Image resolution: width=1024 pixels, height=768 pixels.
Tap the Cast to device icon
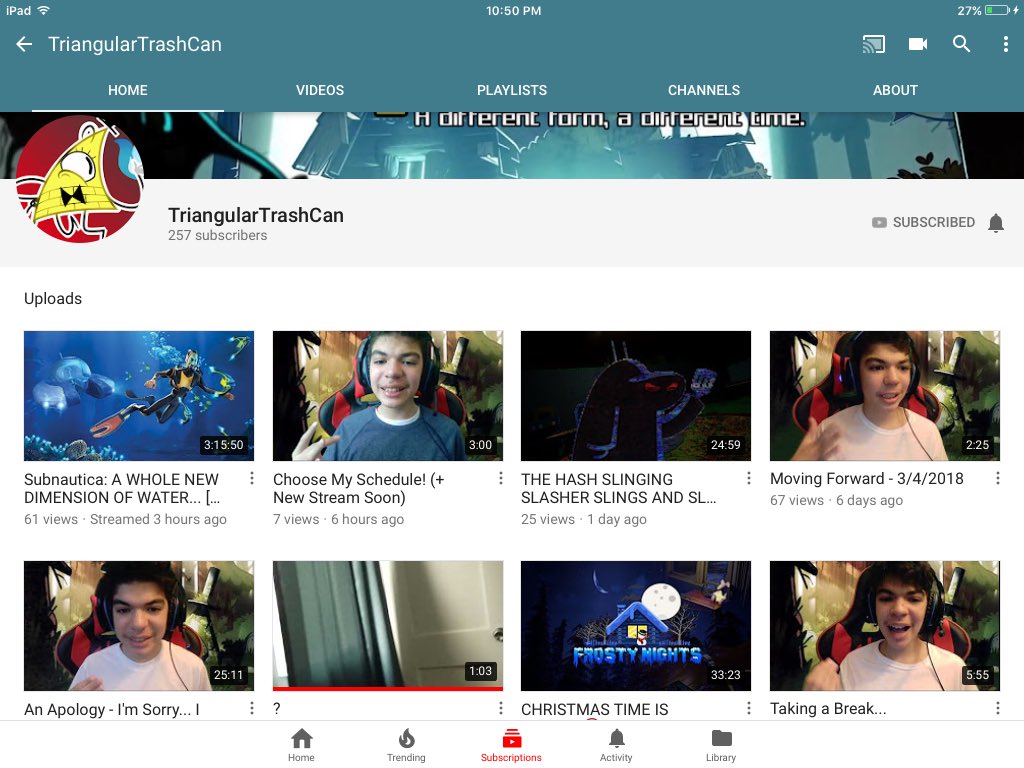pyautogui.click(x=873, y=44)
